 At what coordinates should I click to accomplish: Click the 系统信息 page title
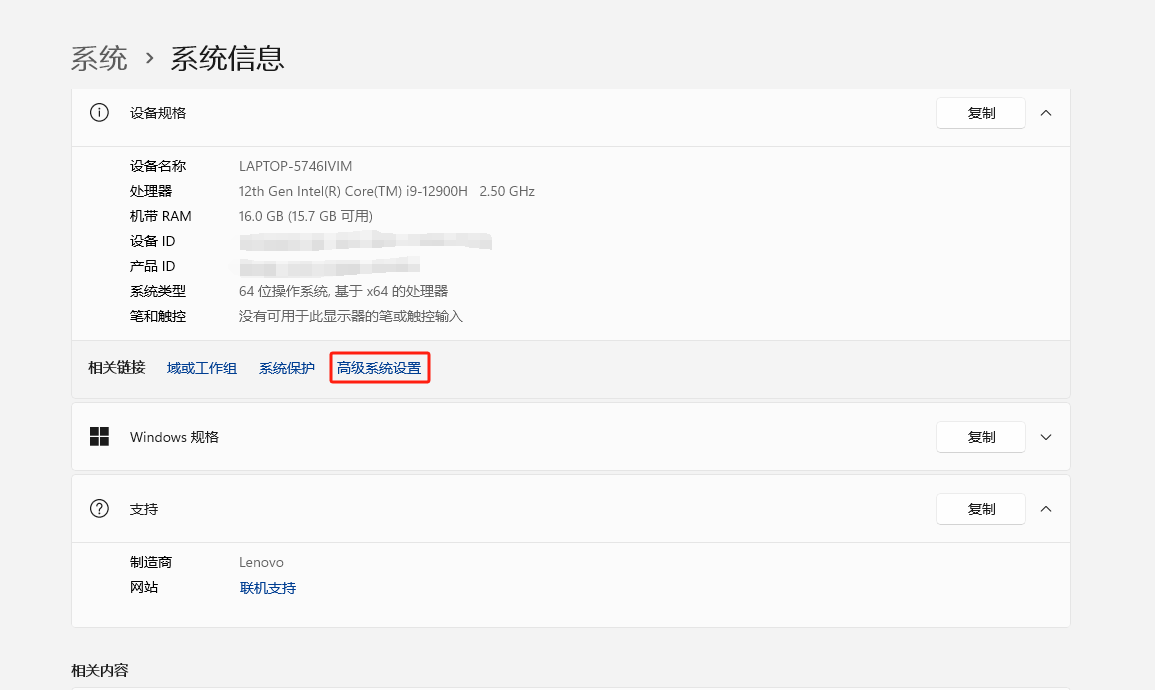click(x=227, y=58)
